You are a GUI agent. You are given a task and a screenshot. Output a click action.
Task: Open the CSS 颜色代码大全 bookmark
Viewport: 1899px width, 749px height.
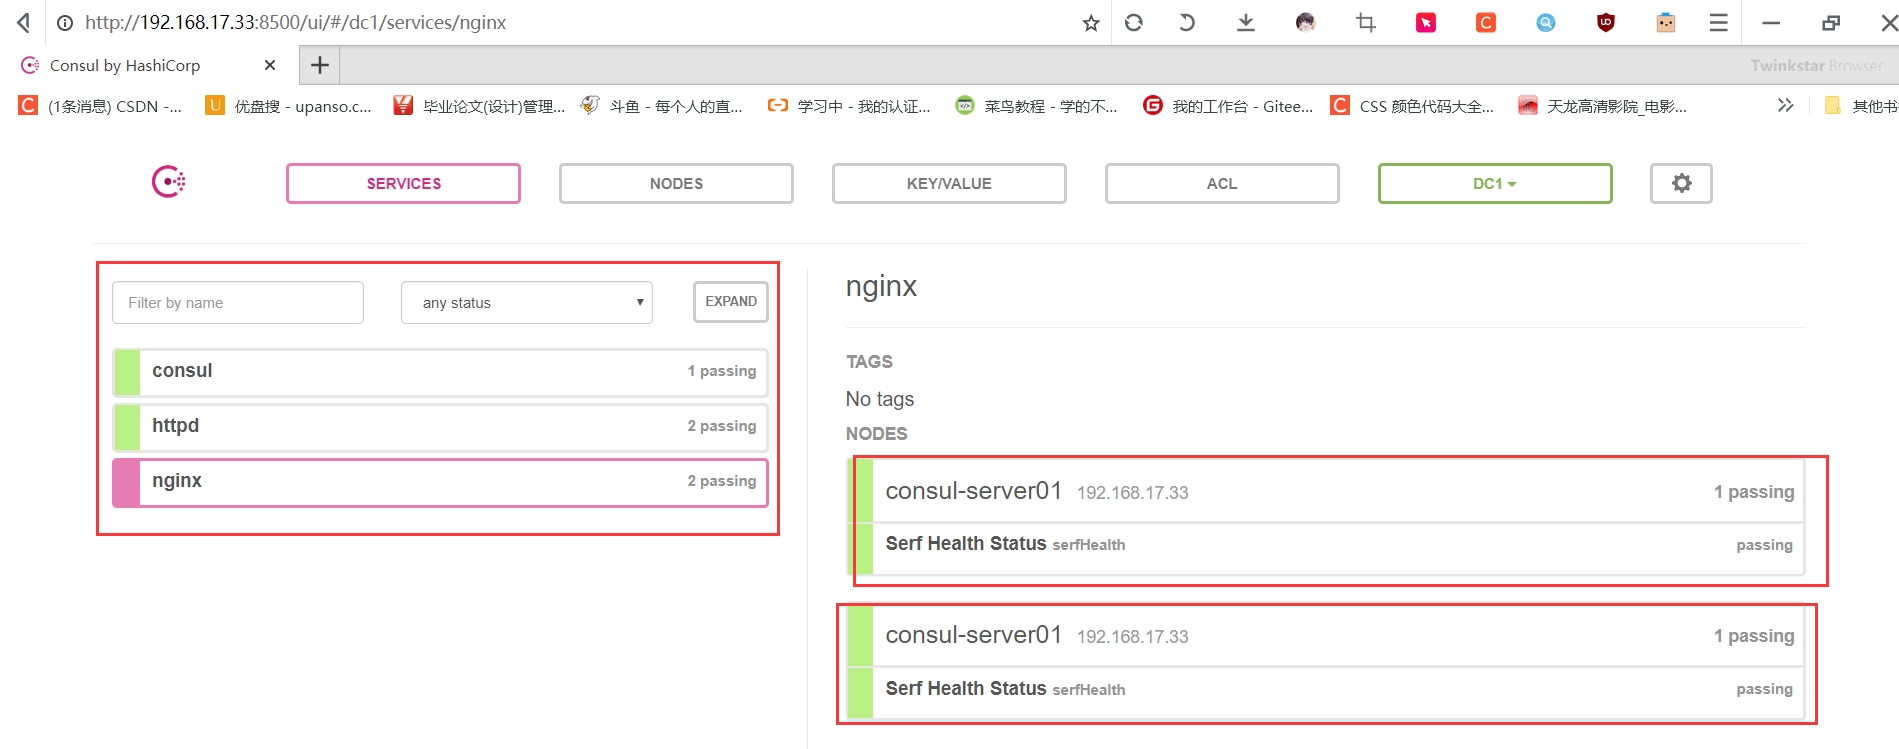1412,106
